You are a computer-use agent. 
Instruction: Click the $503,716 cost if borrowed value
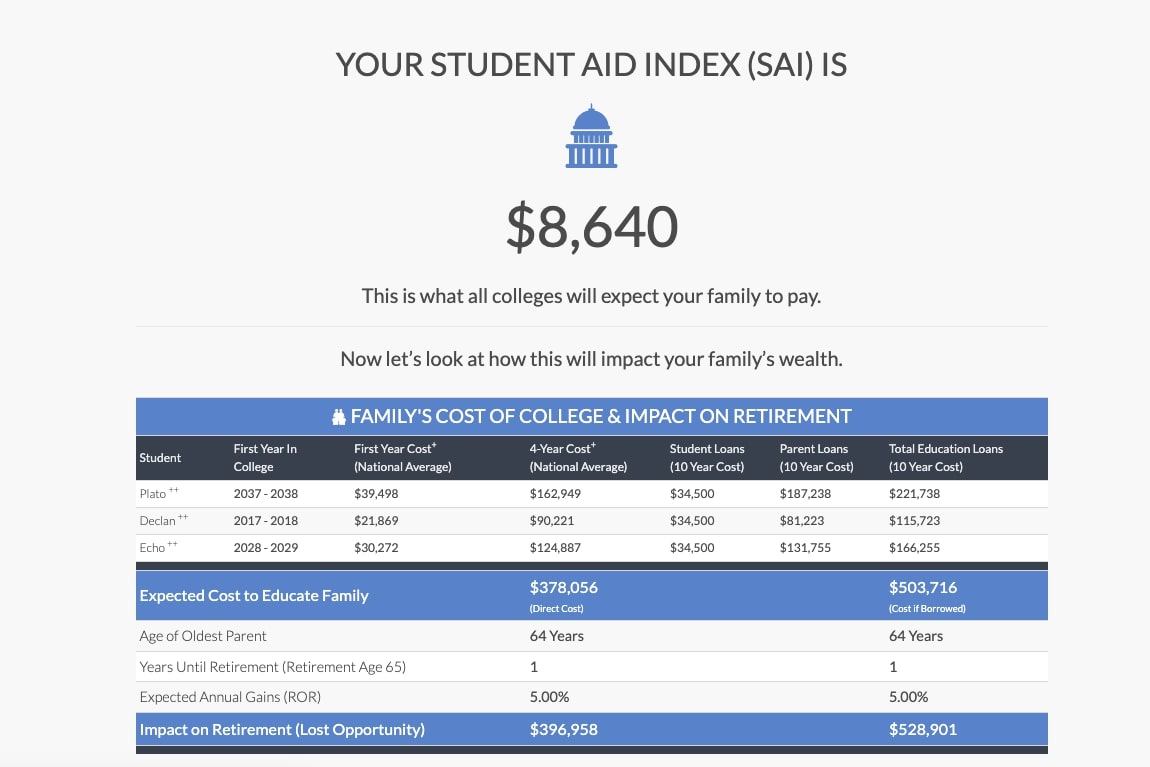pos(923,587)
